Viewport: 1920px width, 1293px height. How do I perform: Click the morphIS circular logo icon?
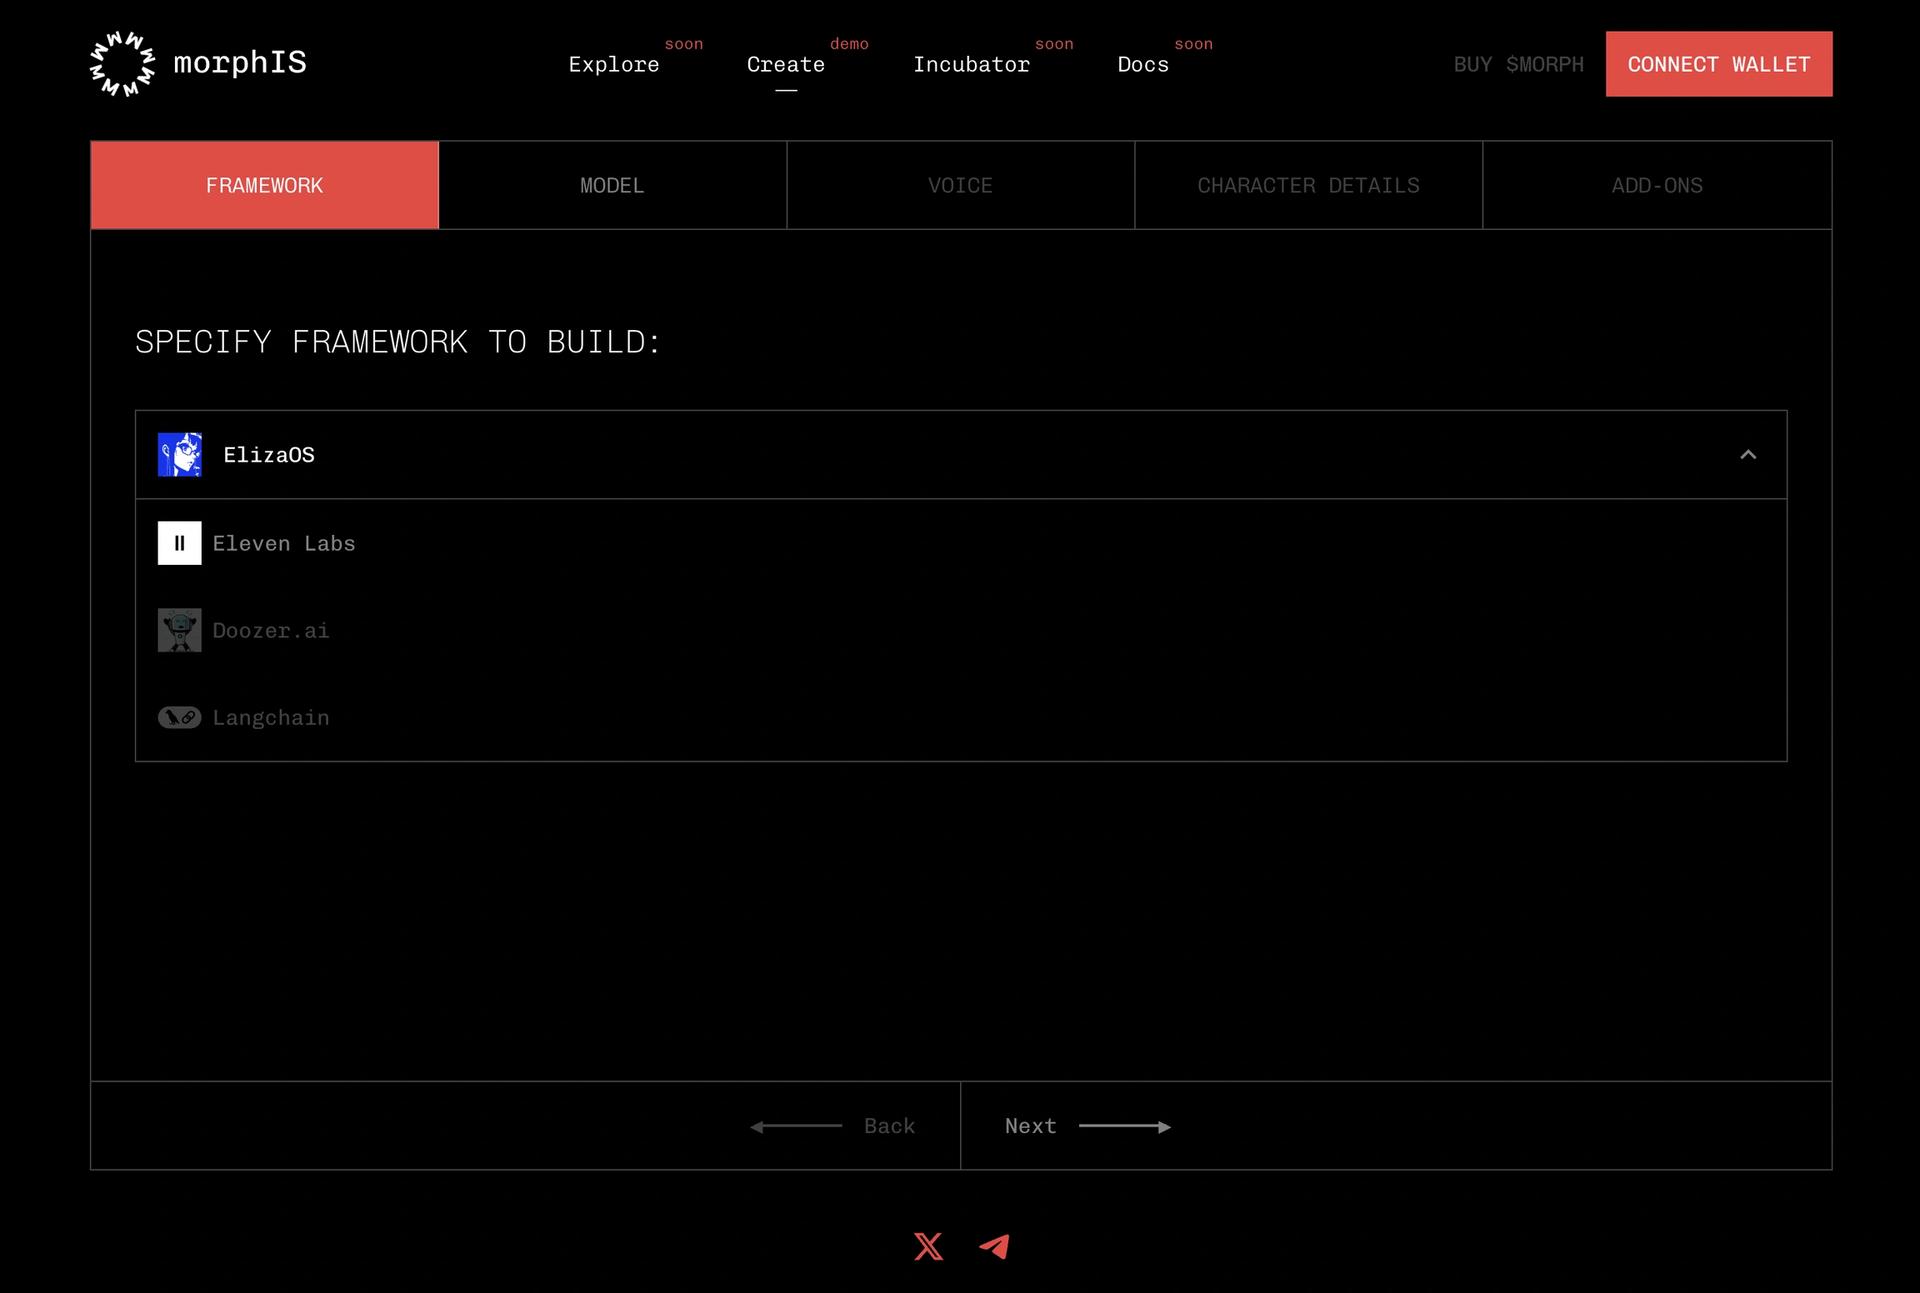[x=122, y=64]
